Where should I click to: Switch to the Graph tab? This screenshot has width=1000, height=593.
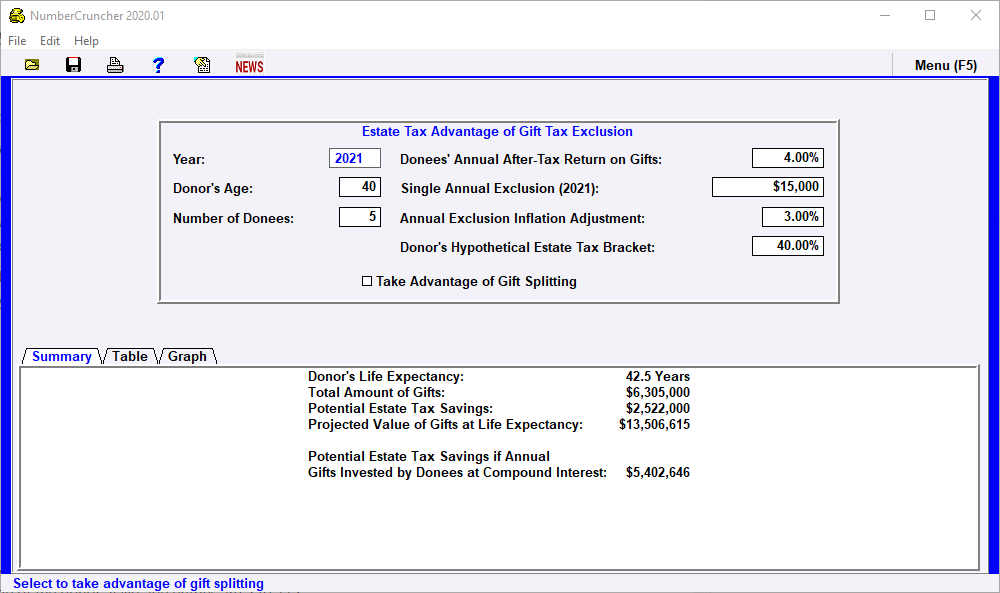tap(187, 356)
